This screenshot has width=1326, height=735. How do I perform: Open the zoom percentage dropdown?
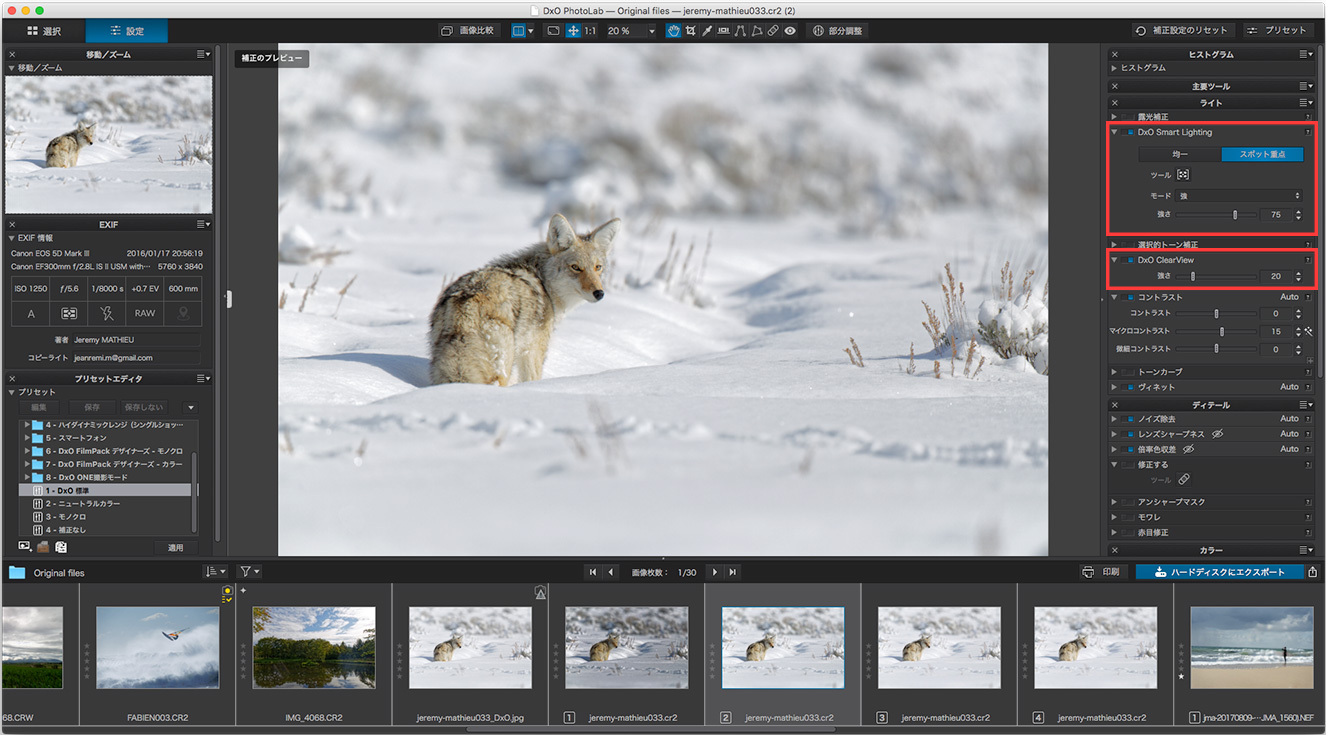click(x=652, y=31)
